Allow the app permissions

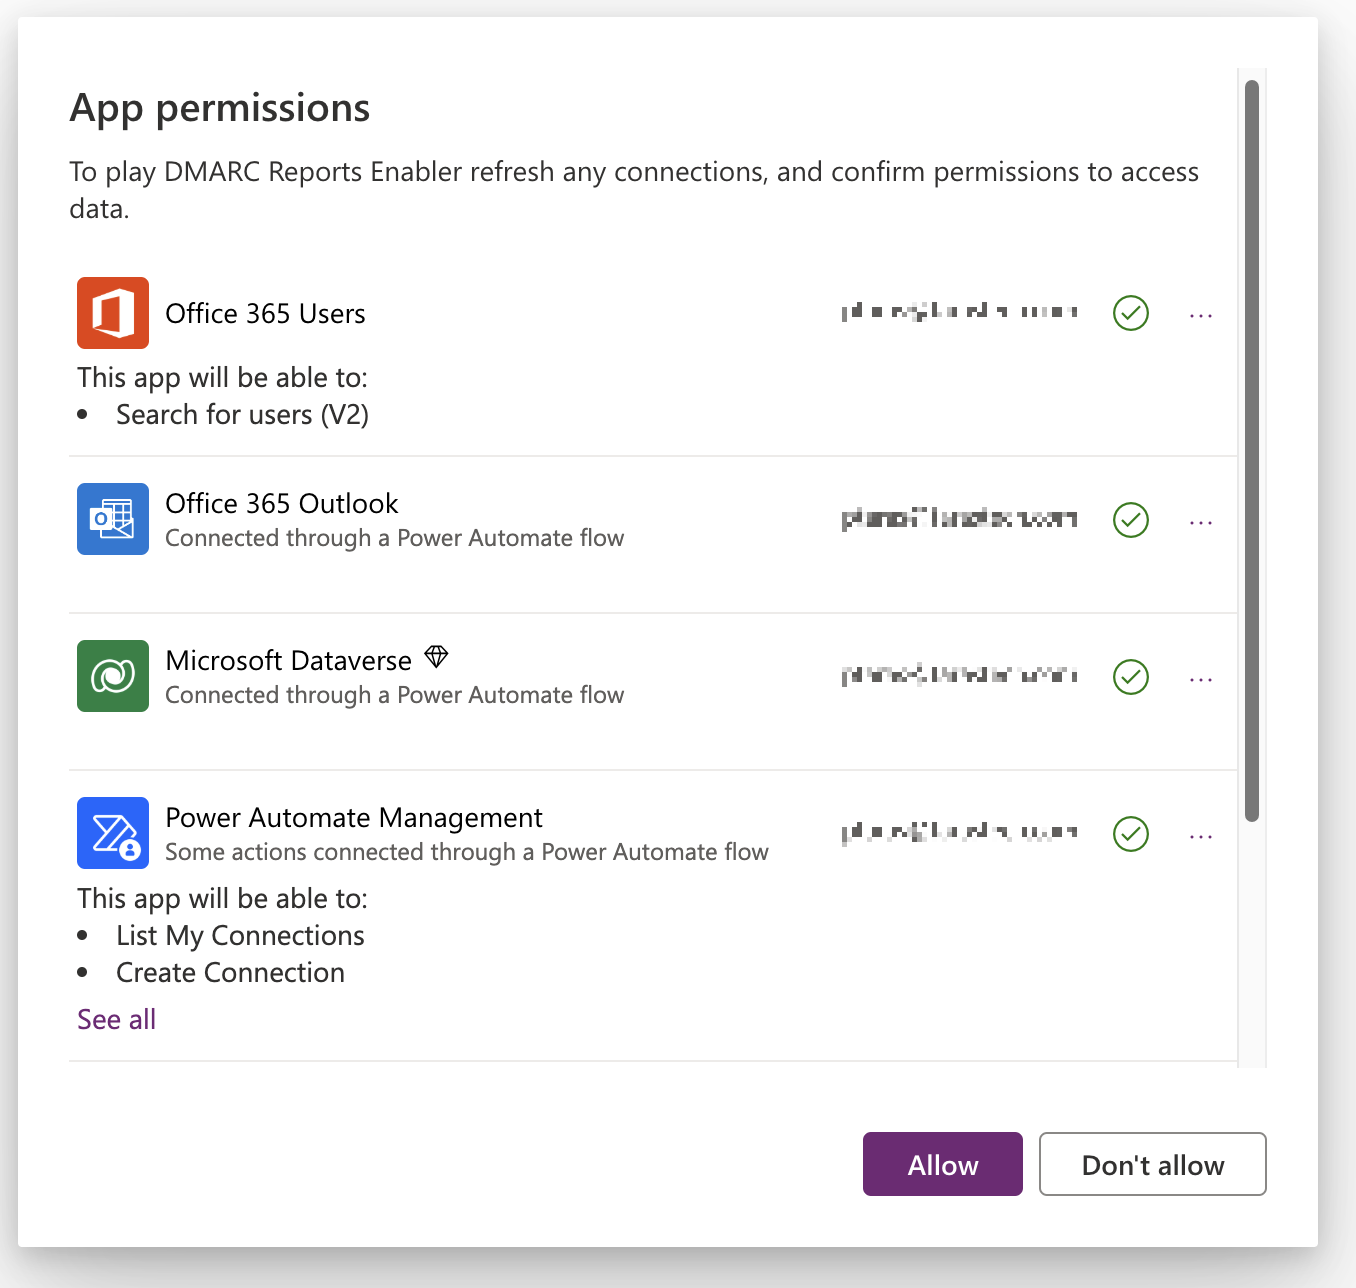tap(943, 1164)
